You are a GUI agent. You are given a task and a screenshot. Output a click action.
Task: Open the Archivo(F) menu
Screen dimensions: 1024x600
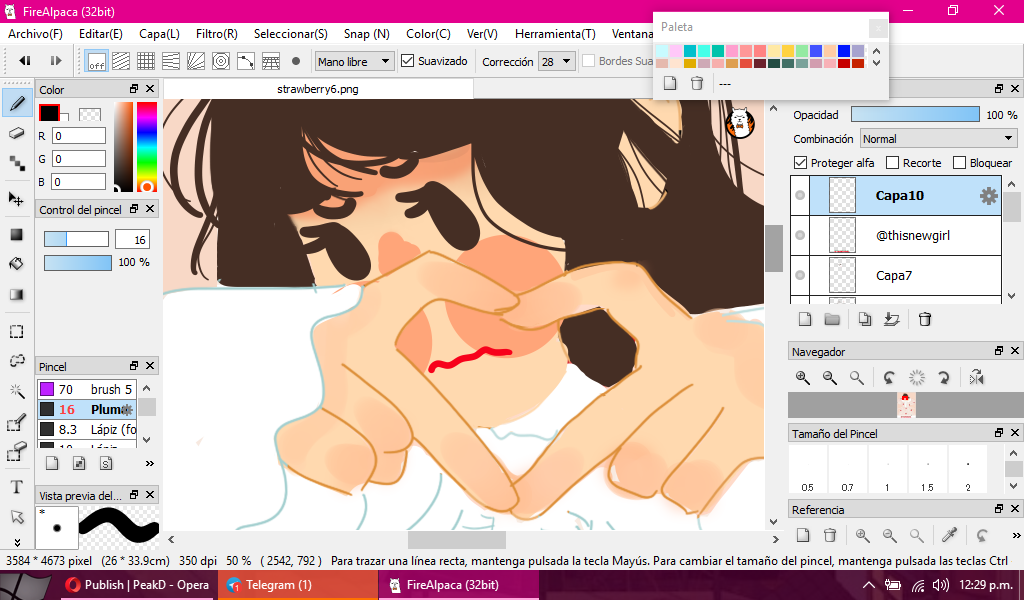35,34
